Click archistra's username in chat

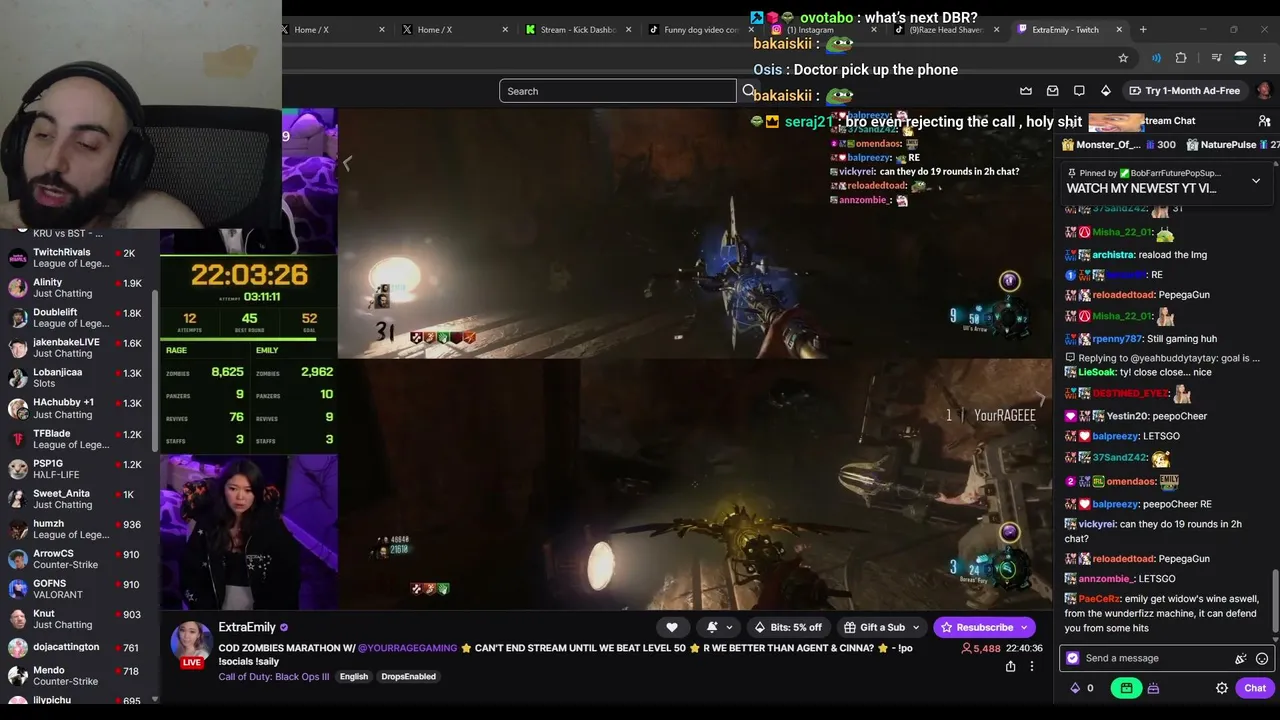1113,255
